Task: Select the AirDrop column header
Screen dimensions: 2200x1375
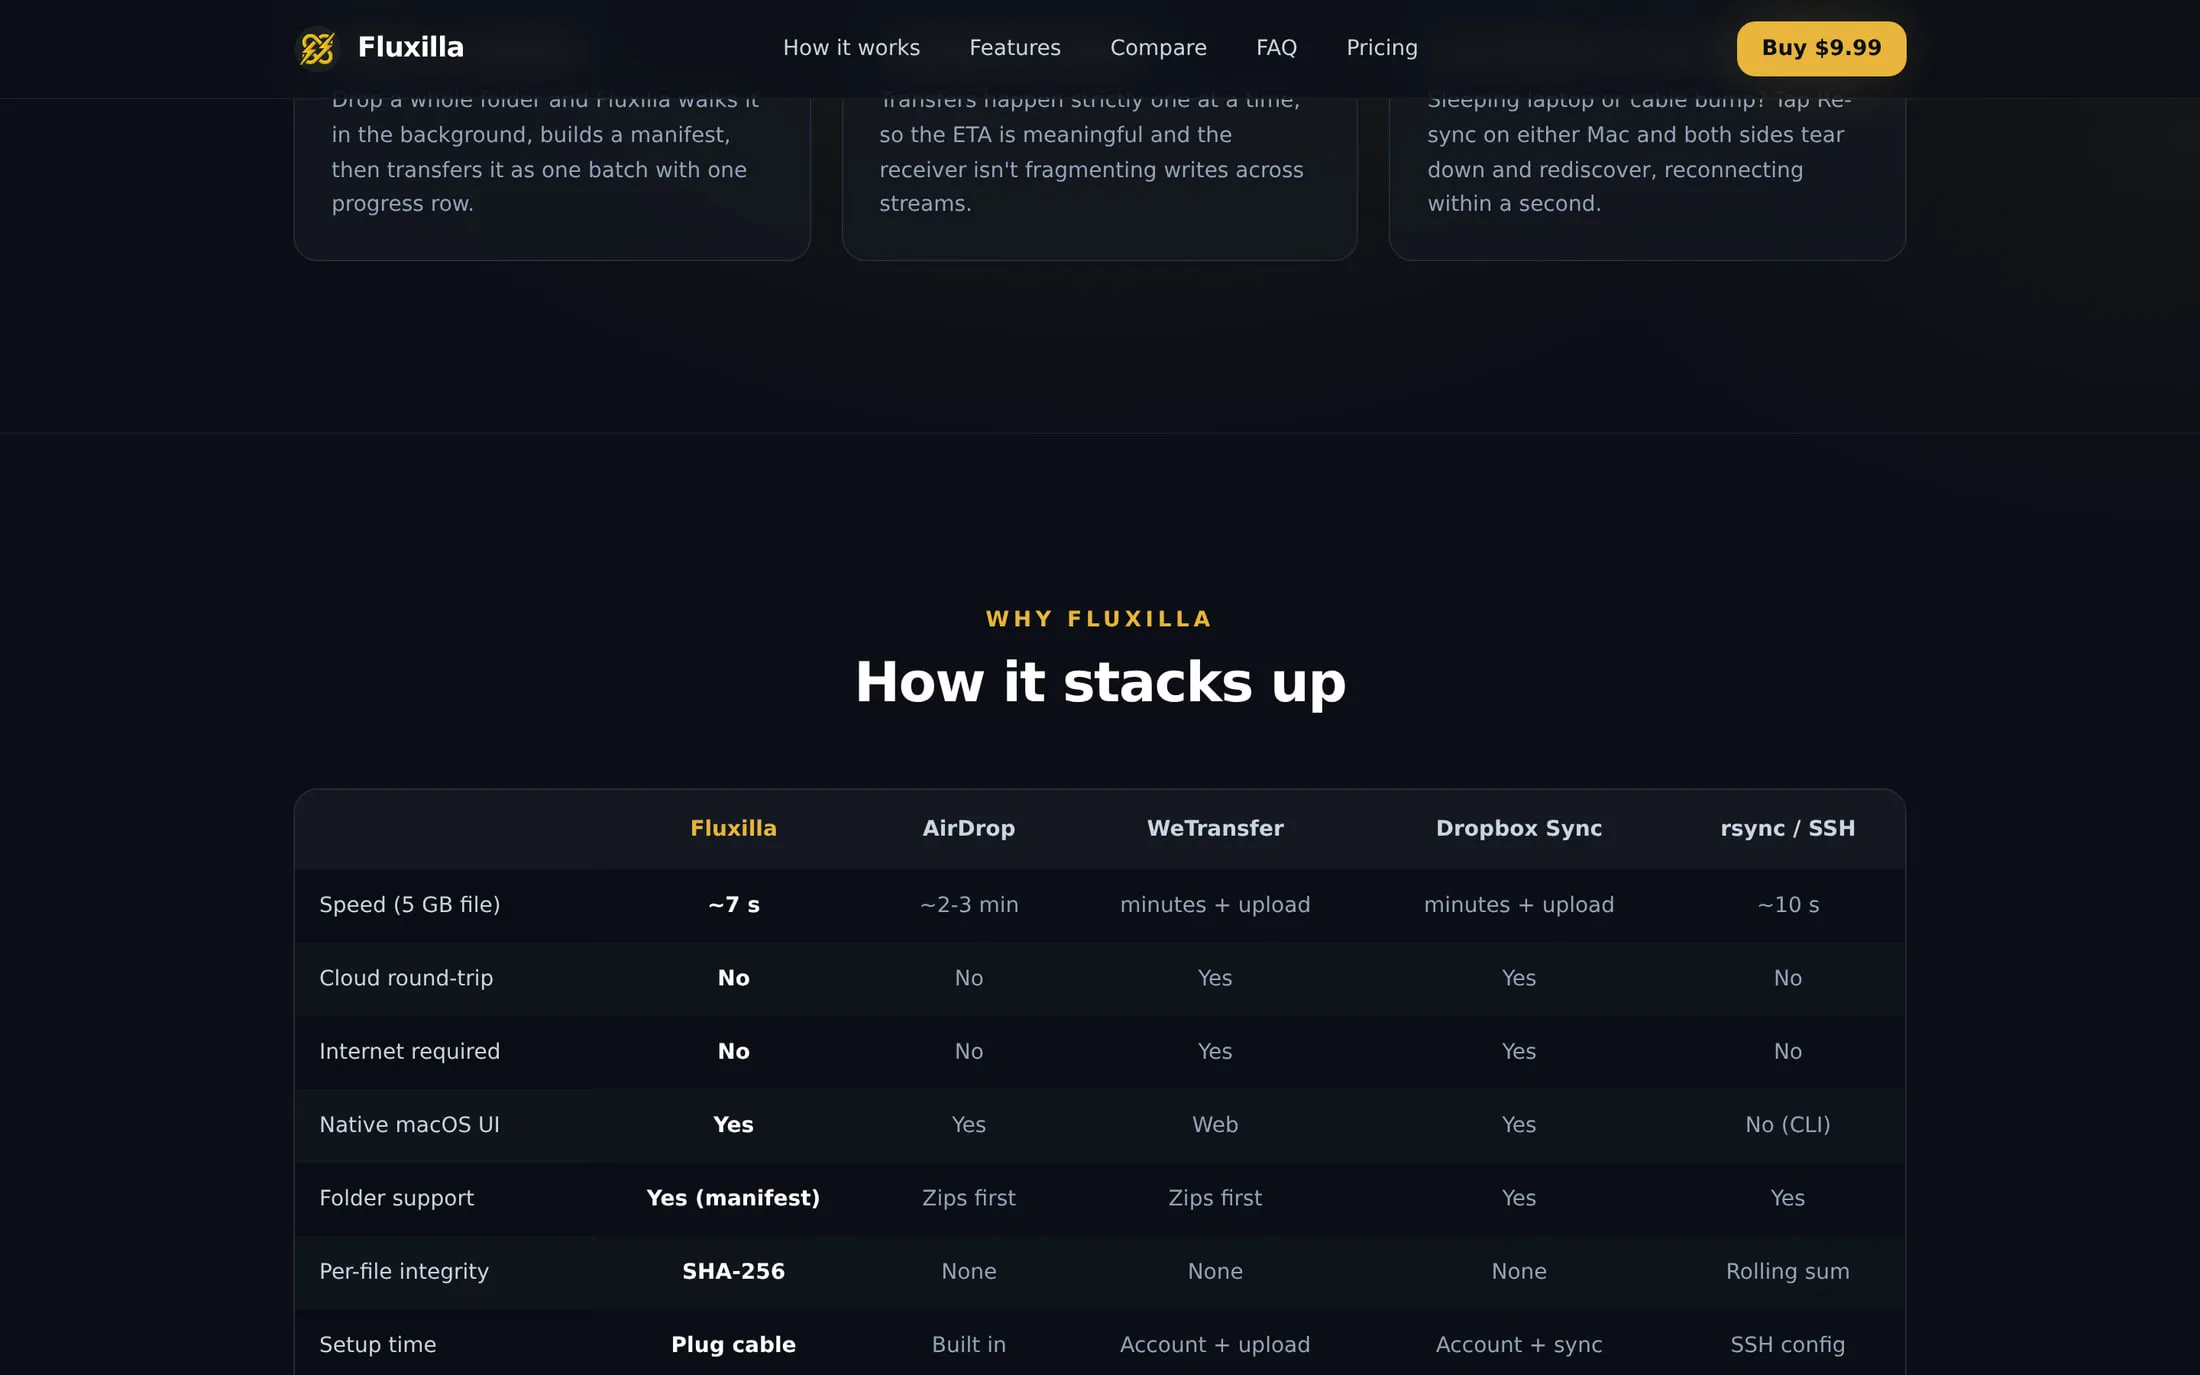Action: click(x=968, y=828)
